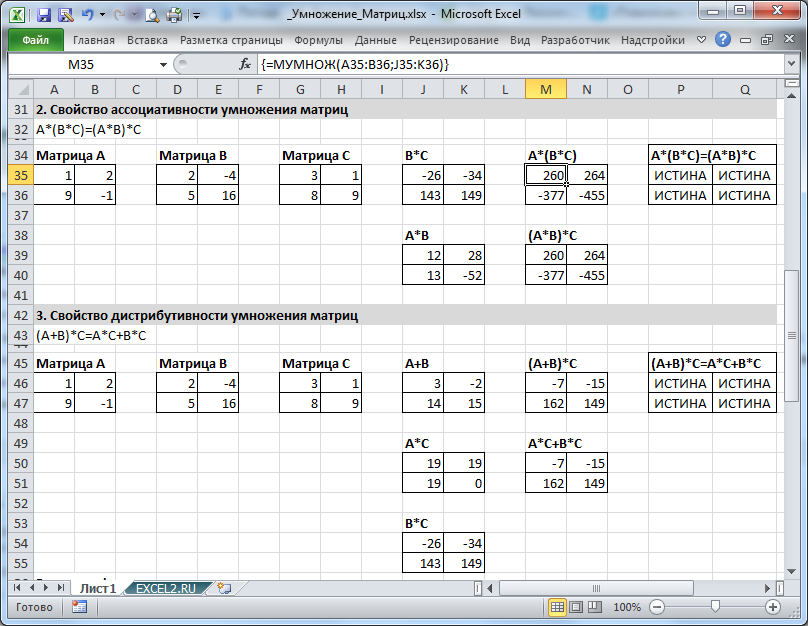
Task: Restore the workbook window in ribbon
Action: coord(767,40)
